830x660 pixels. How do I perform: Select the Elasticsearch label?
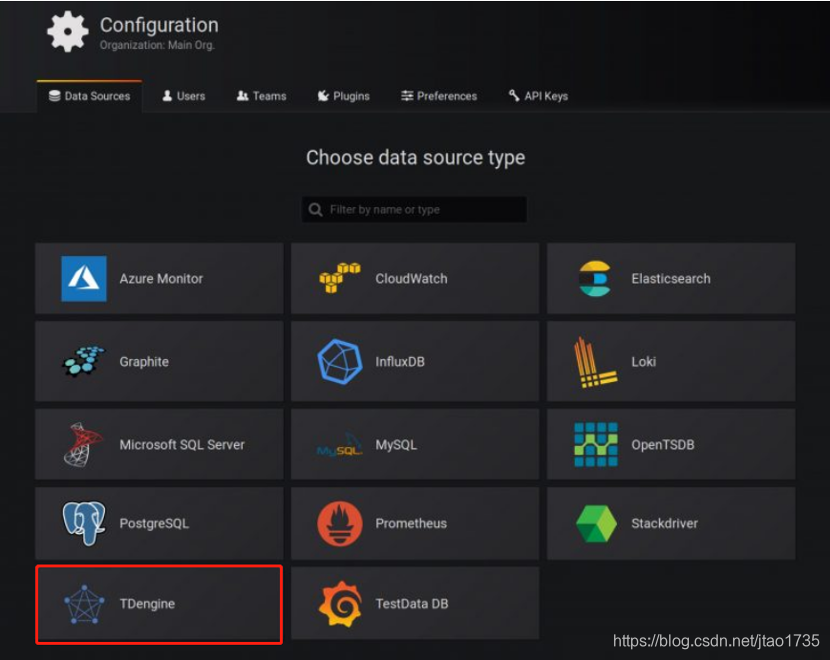click(x=671, y=279)
